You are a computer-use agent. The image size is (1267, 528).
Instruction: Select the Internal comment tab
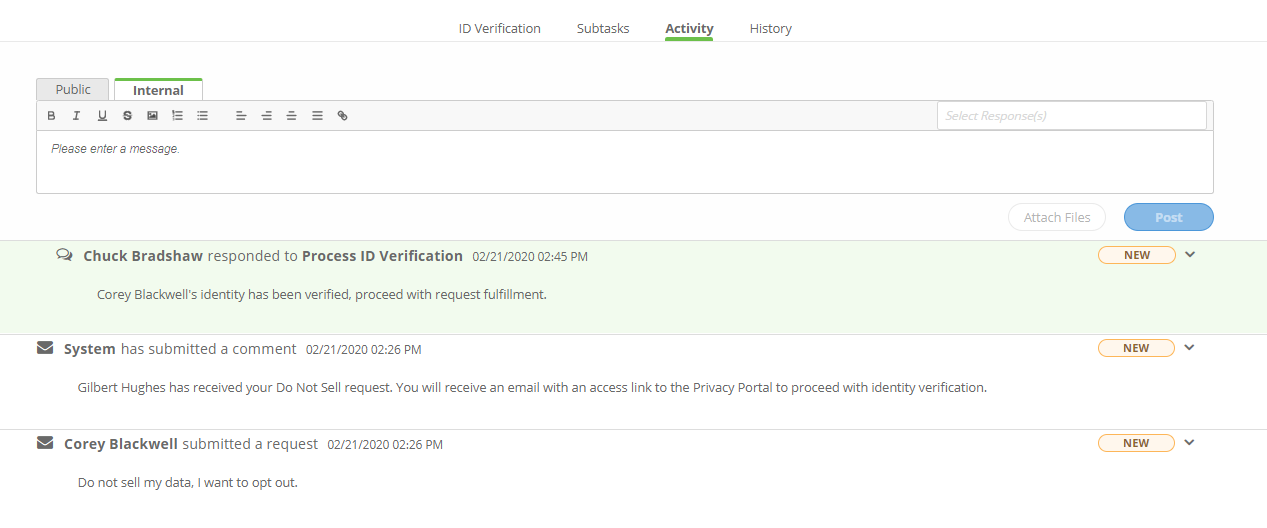coord(158,90)
